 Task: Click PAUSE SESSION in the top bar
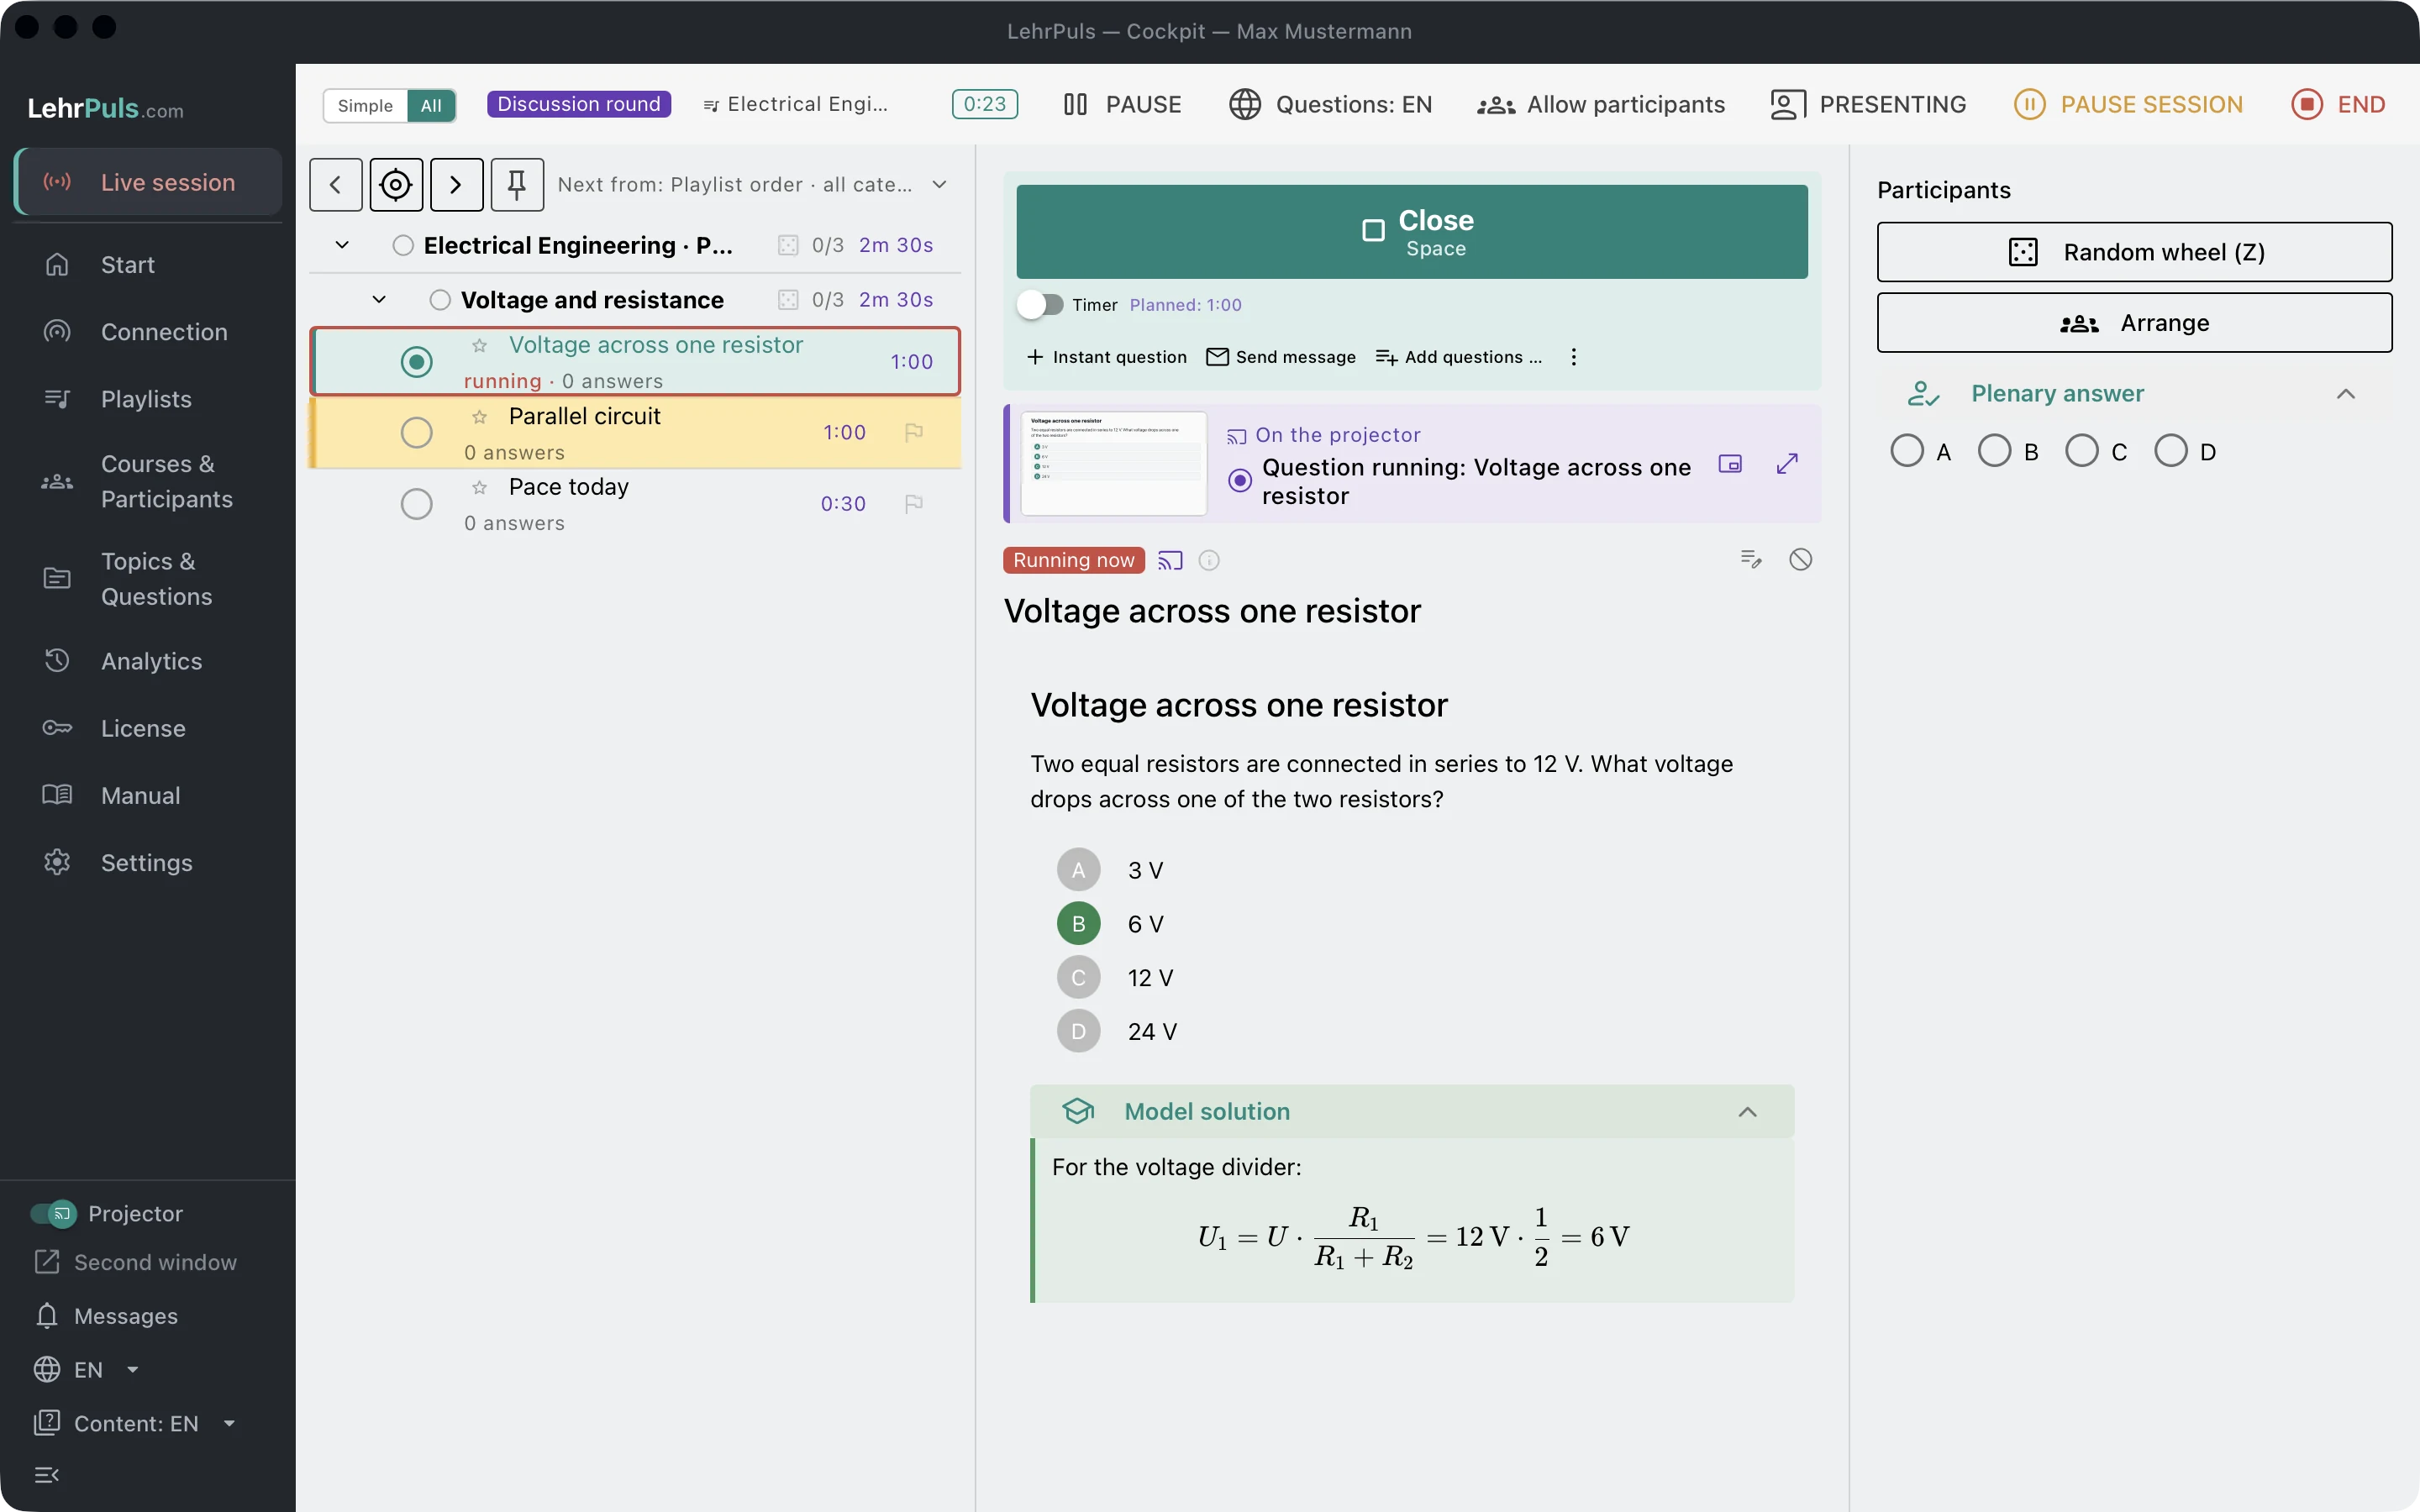pos(2127,104)
